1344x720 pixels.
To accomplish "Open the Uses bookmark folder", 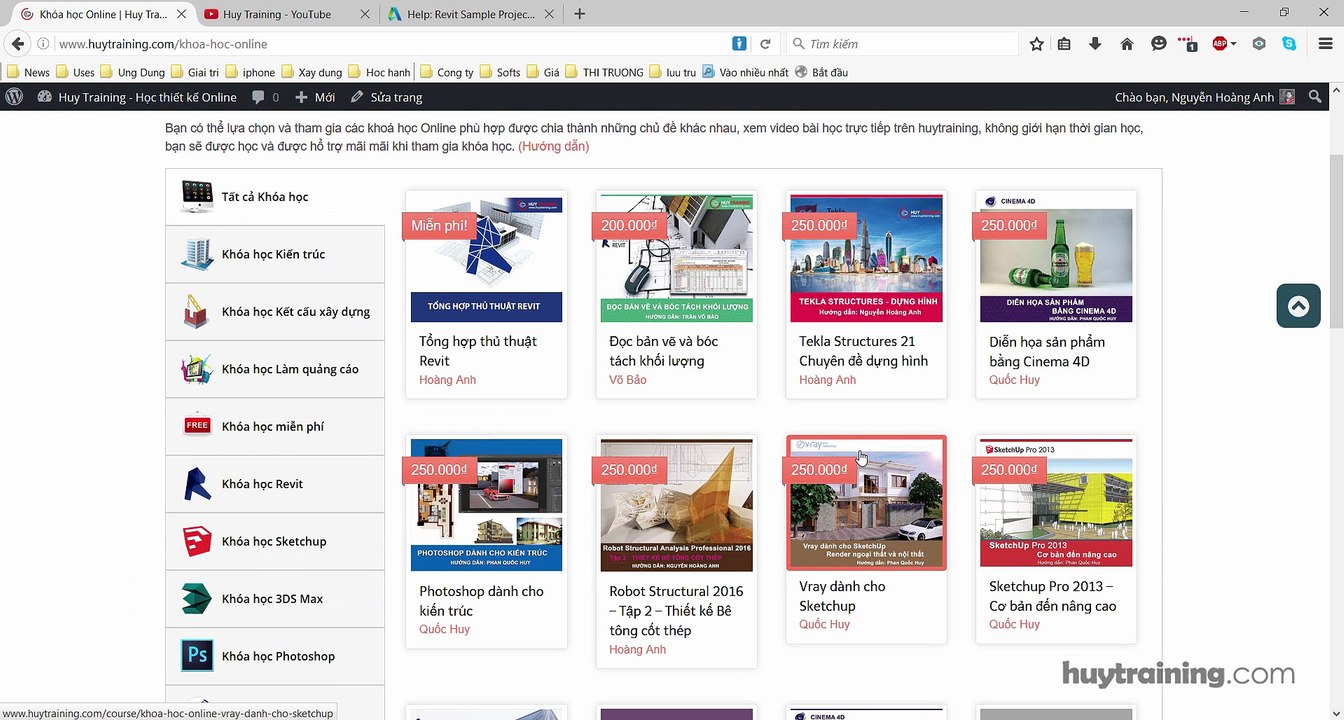I will (75, 72).
